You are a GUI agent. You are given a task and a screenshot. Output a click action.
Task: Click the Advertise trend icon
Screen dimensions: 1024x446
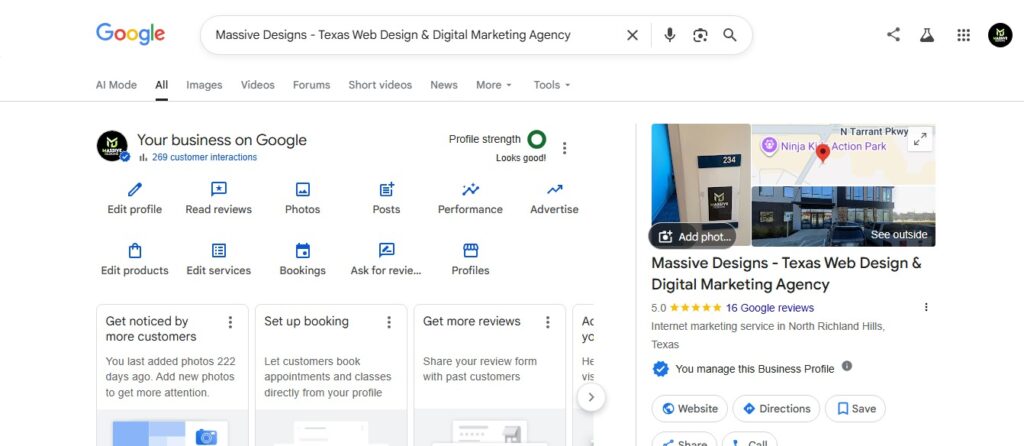coord(554,189)
